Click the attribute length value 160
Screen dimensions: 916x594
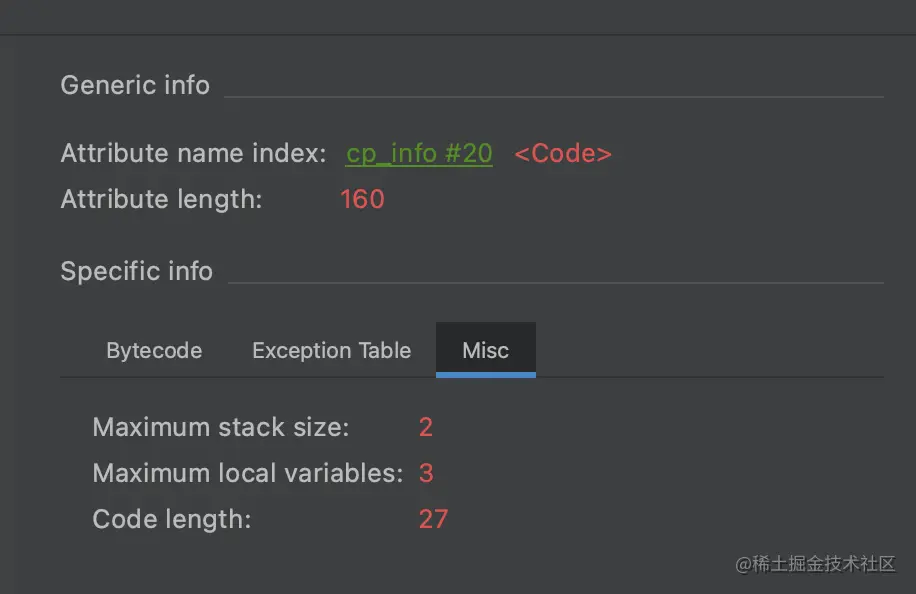tap(362, 199)
